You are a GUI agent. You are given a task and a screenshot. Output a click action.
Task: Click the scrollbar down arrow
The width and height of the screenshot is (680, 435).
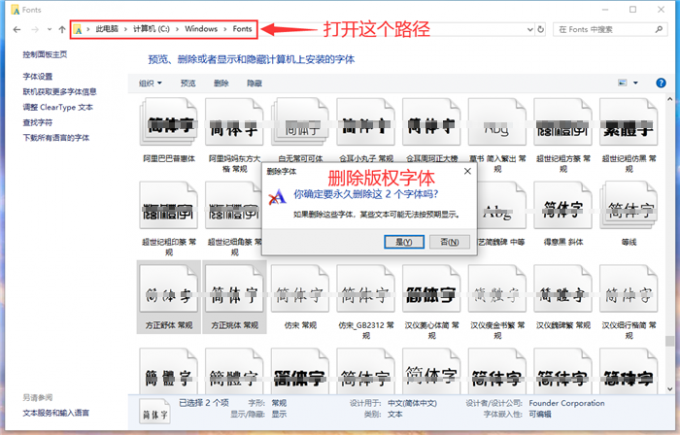click(x=670, y=389)
